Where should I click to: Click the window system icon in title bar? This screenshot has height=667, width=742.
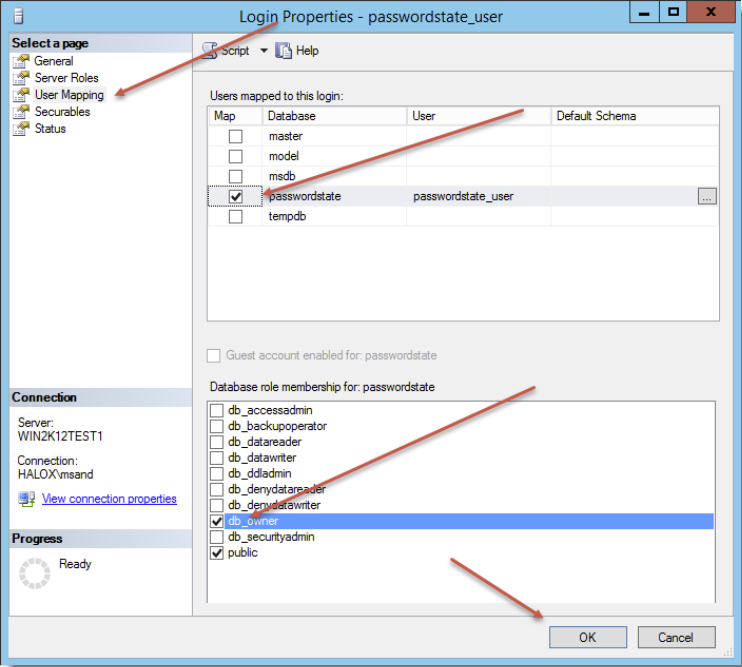tap(18, 16)
